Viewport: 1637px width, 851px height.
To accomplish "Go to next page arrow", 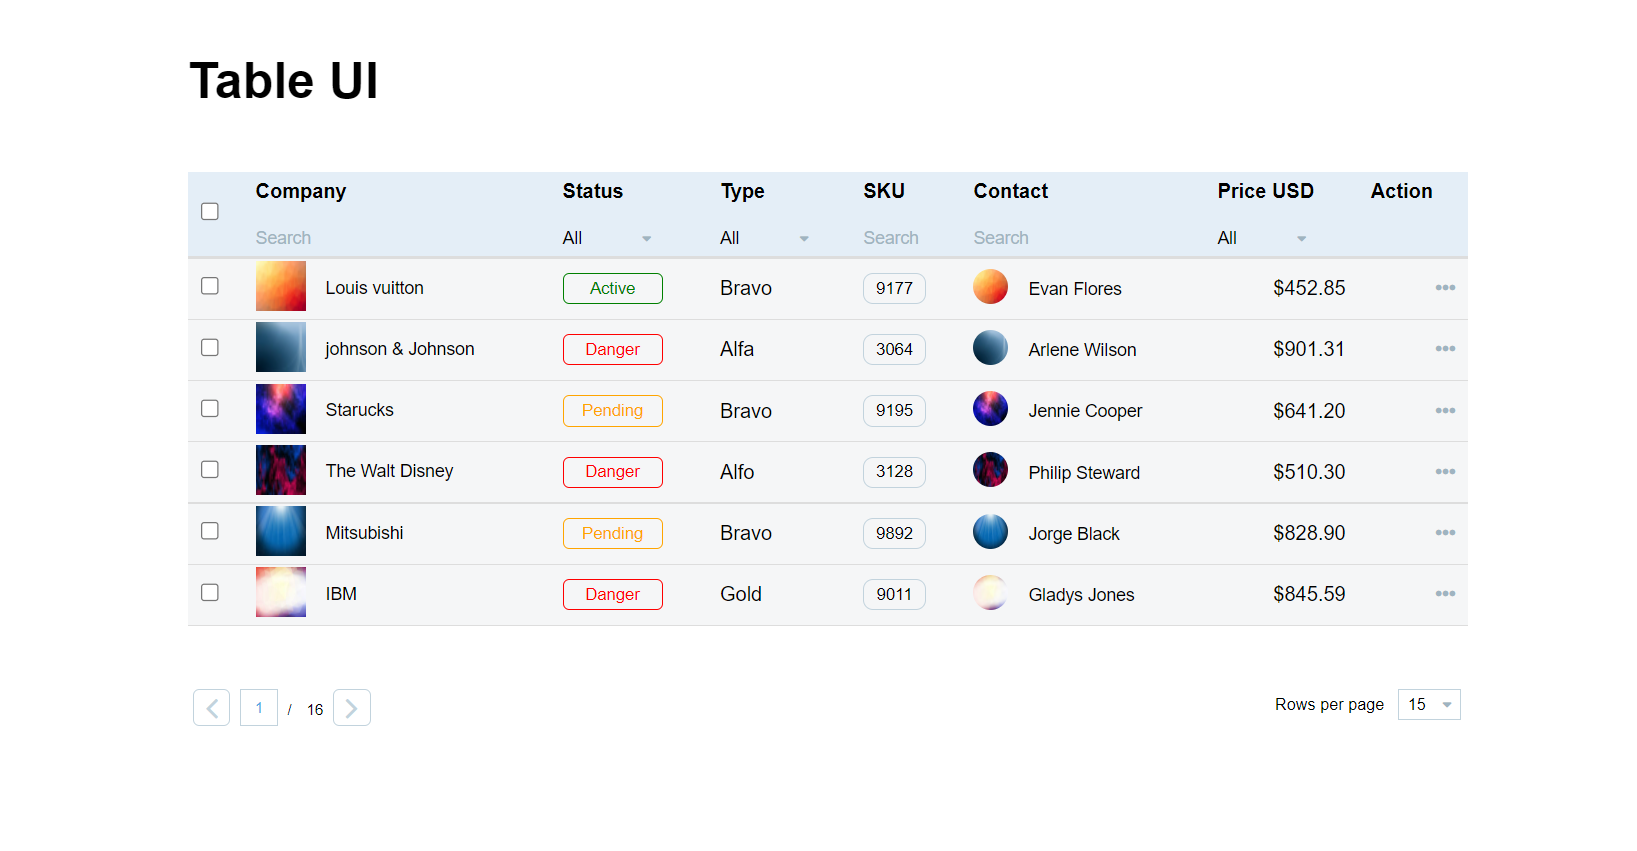I will [x=352, y=708].
